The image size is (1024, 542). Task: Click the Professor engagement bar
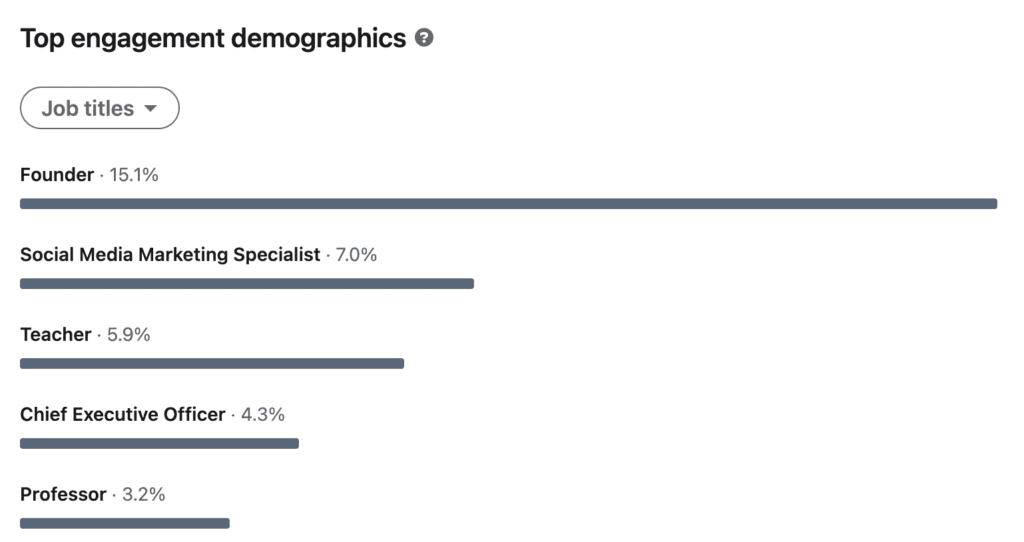point(125,523)
